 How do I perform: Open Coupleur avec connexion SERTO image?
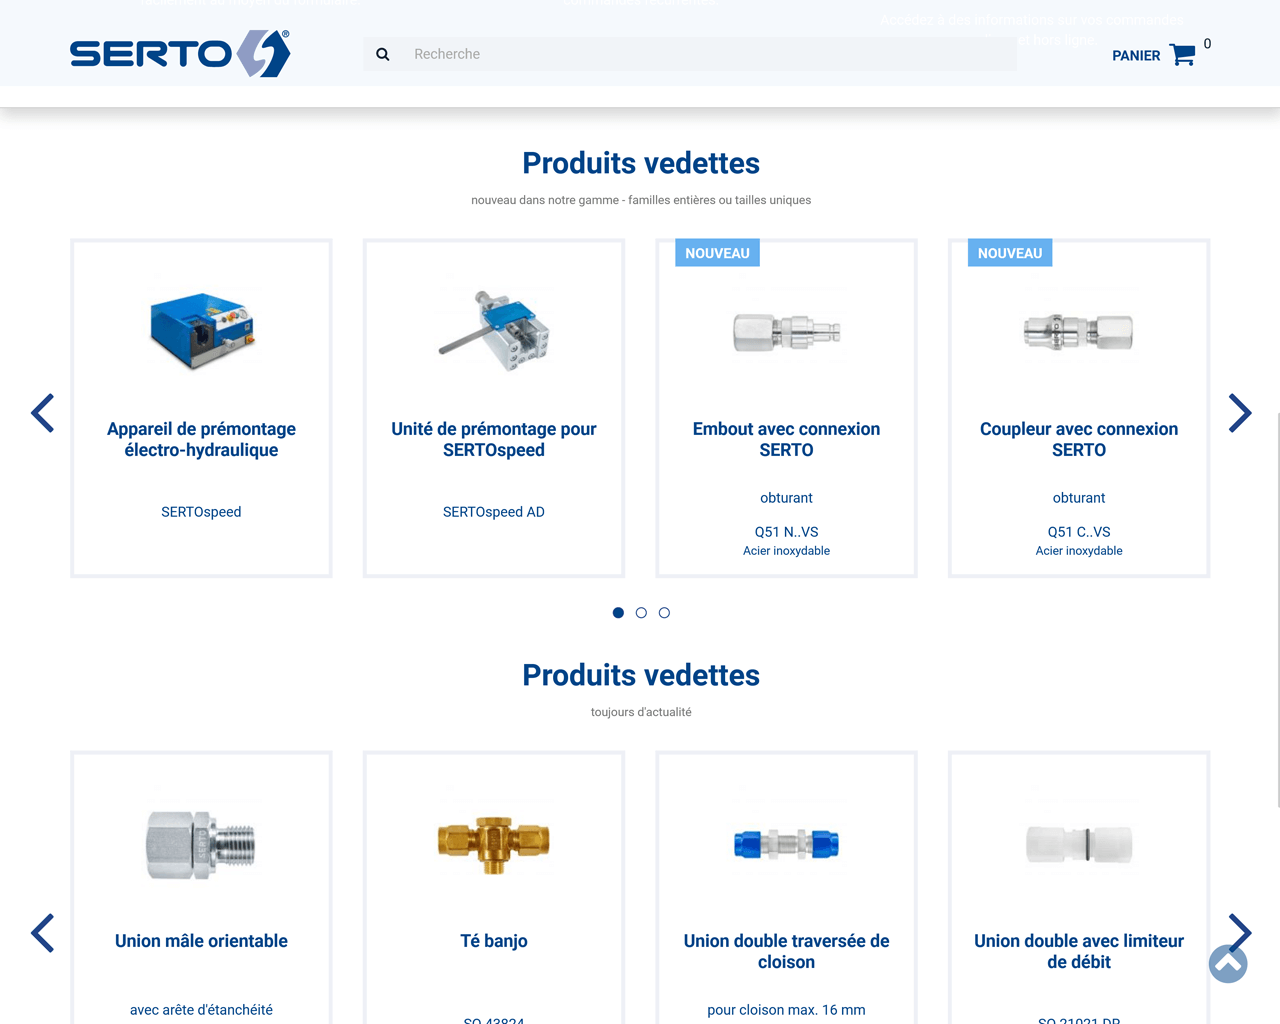(1079, 332)
